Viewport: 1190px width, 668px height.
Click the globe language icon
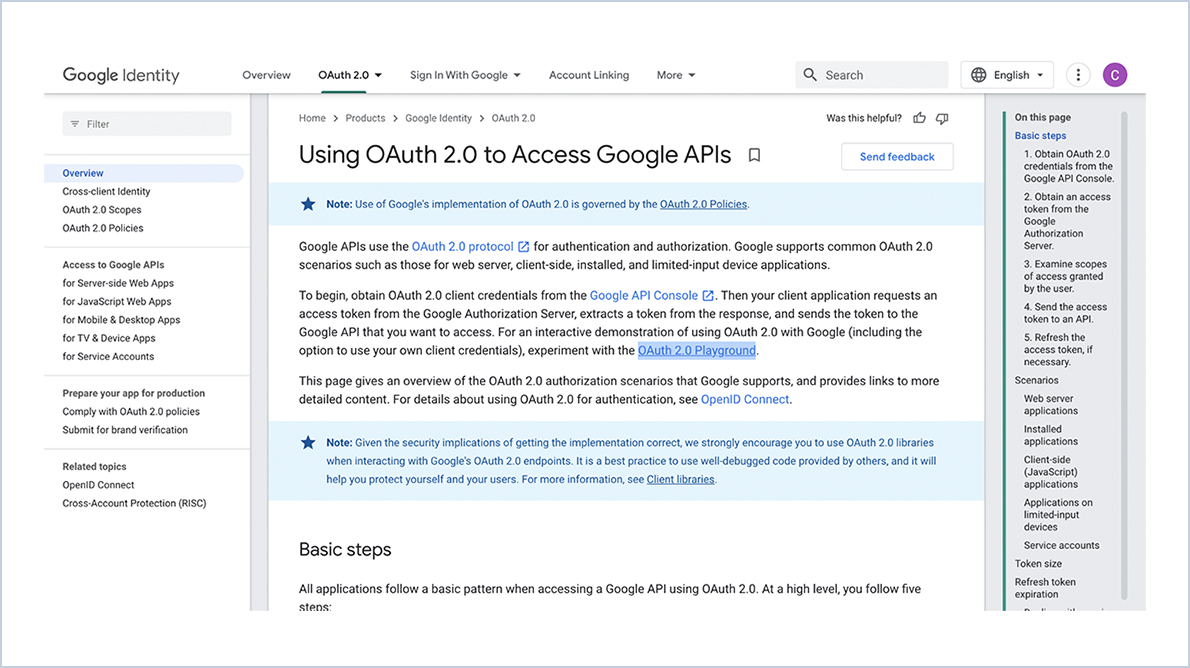point(977,74)
